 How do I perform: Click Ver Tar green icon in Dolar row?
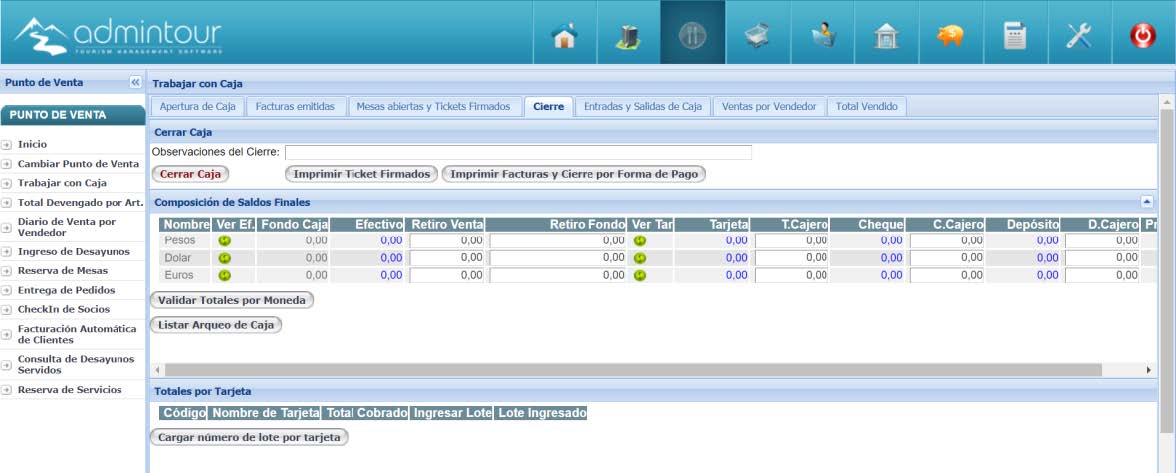tap(639, 258)
